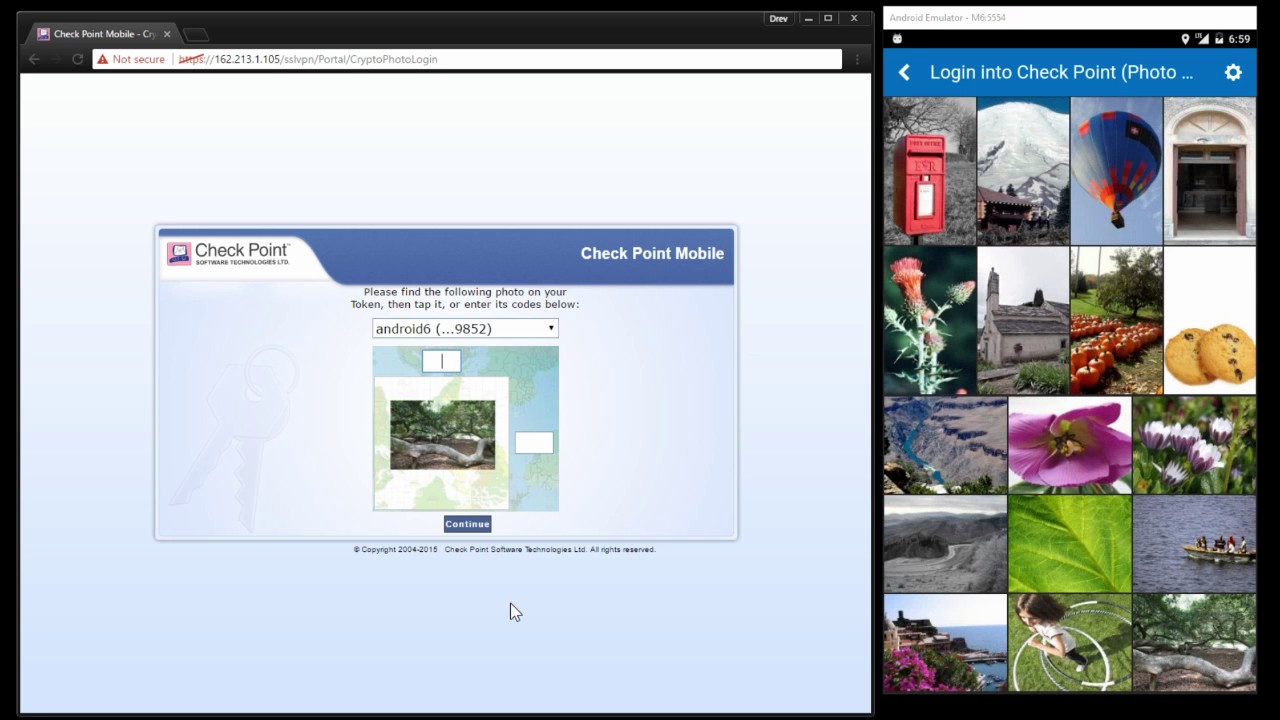Focus the right-side code input field
Image resolution: width=1280 pixels, height=720 pixels.
534,443
